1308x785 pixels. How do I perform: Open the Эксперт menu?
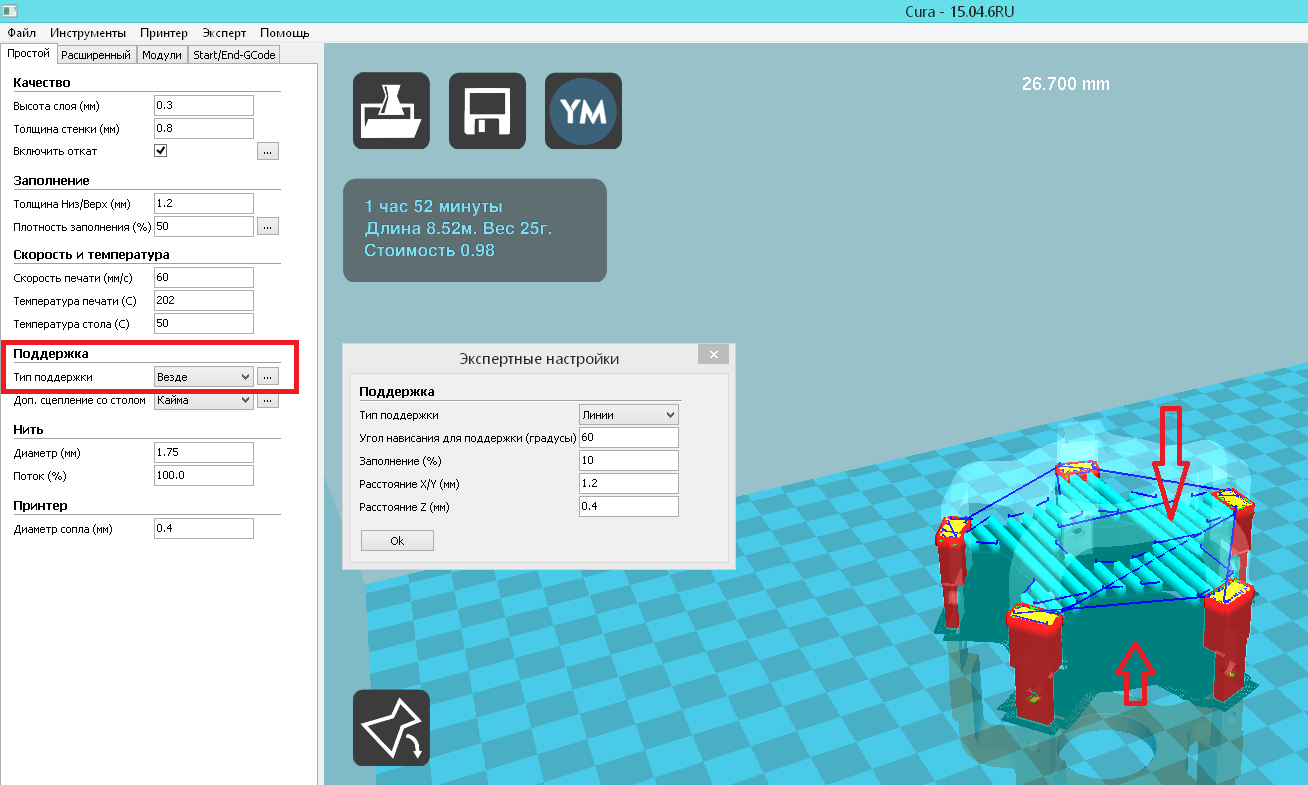pos(223,33)
